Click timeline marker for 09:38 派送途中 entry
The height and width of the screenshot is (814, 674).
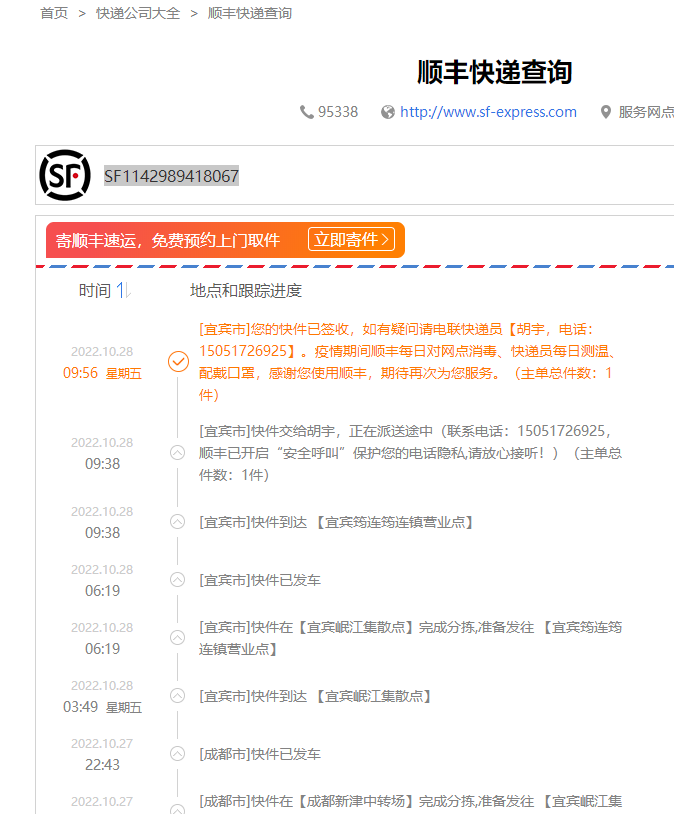pos(178,453)
